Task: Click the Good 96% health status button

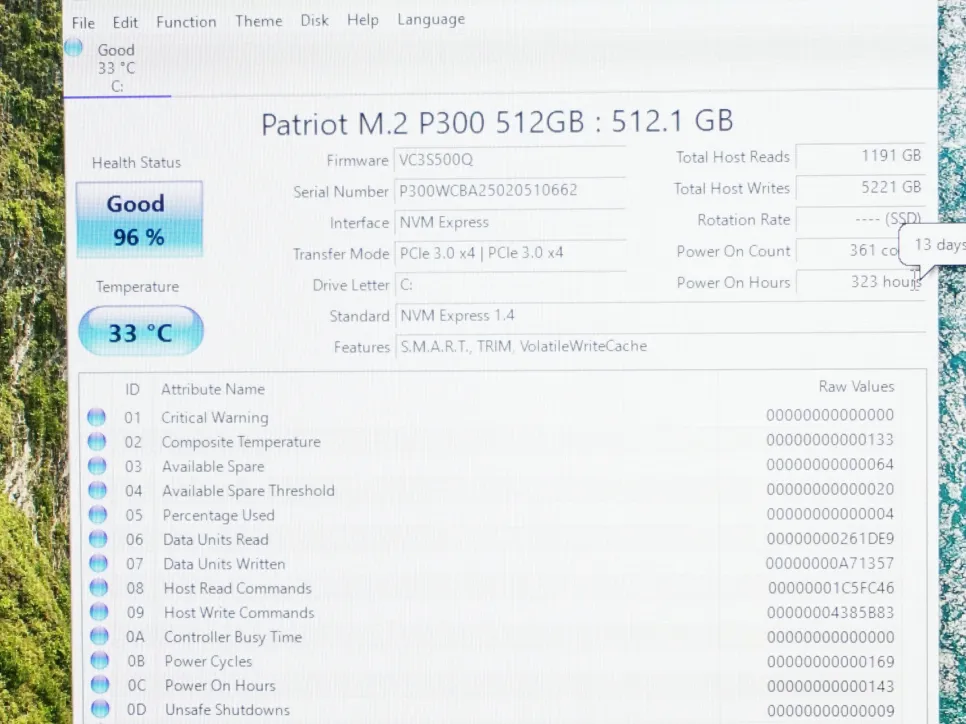Action: (x=139, y=220)
